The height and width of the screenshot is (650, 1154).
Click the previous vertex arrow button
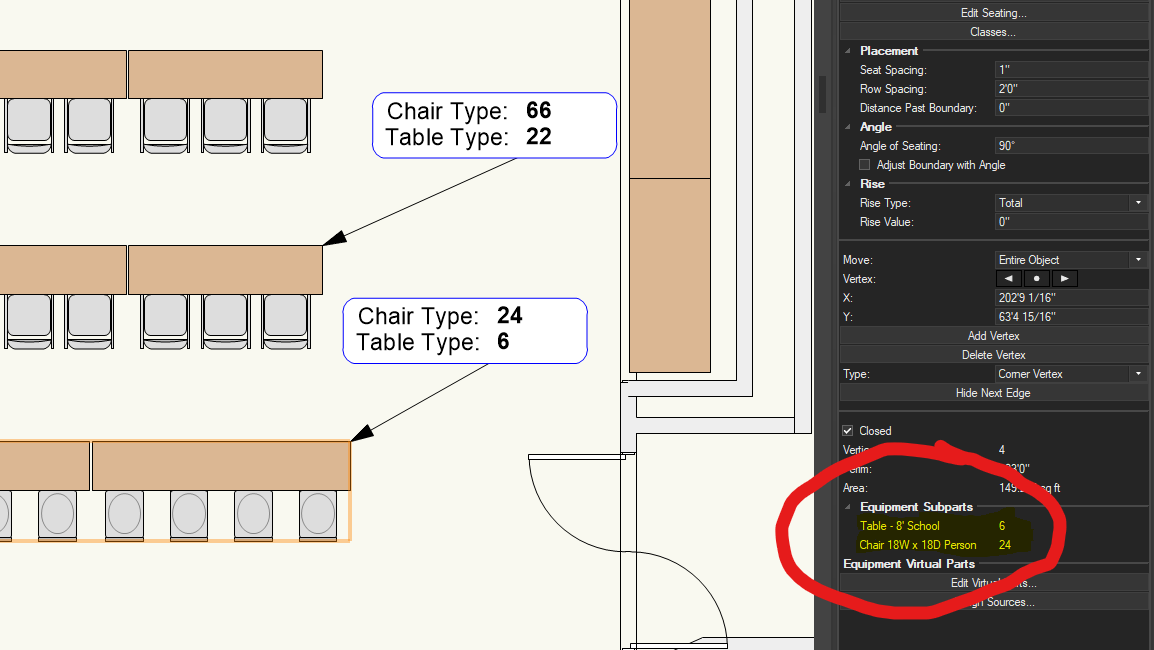pyautogui.click(x=1007, y=278)
